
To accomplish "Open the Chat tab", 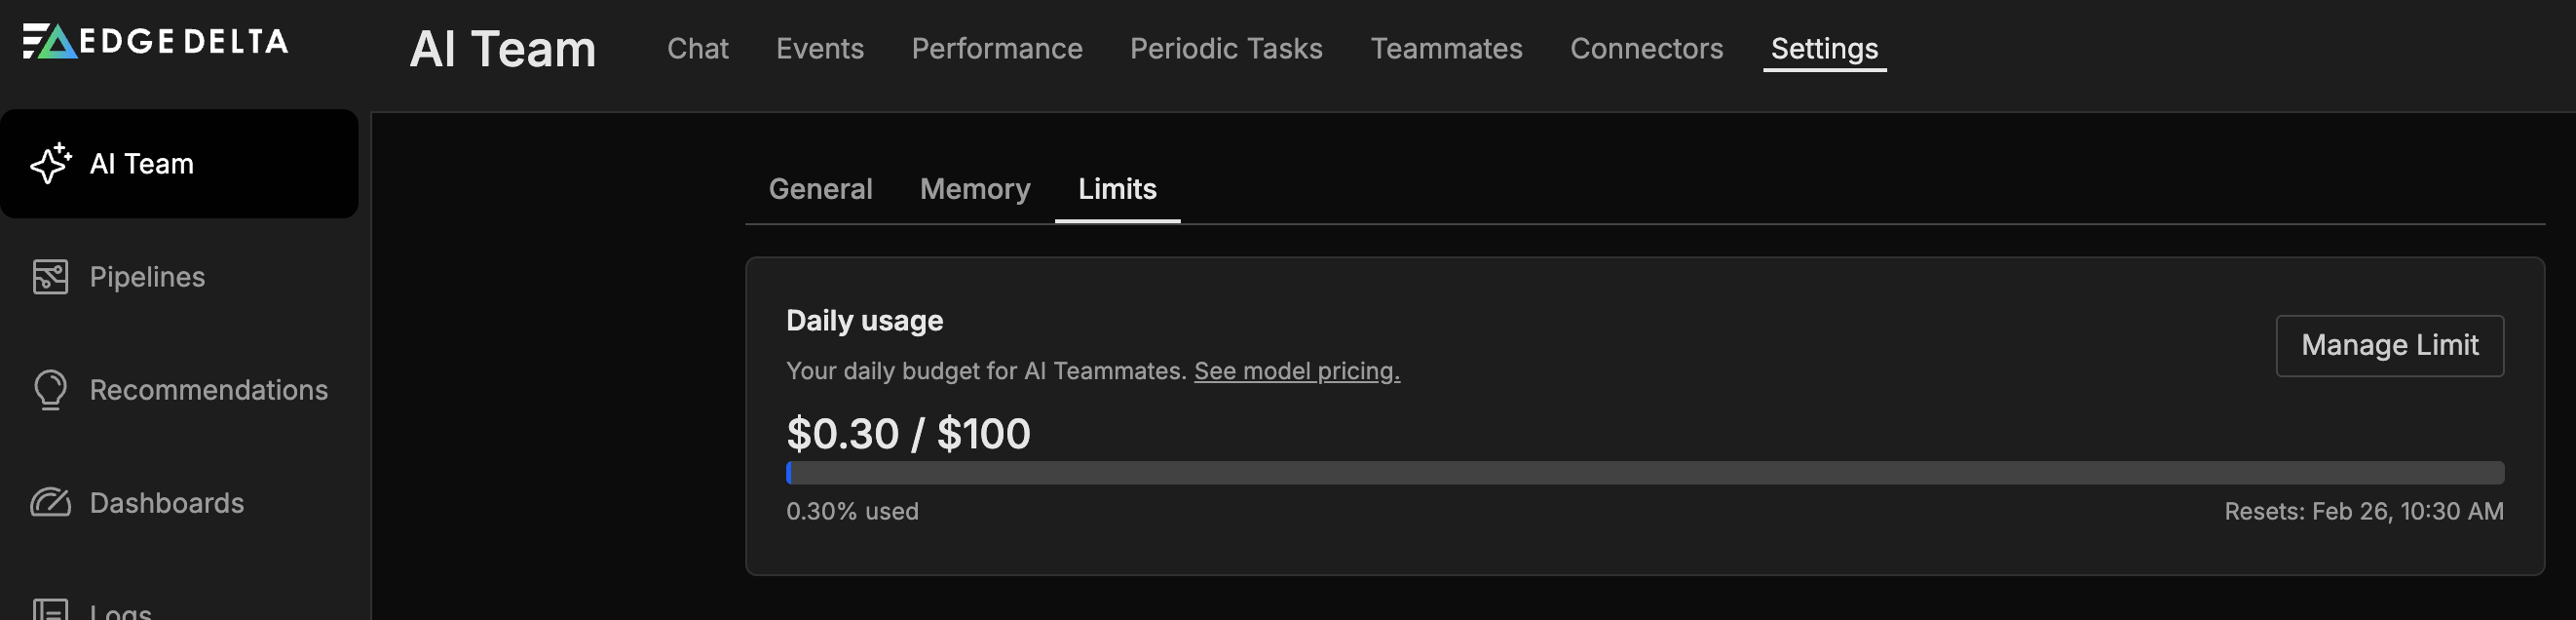I will 697,48.
